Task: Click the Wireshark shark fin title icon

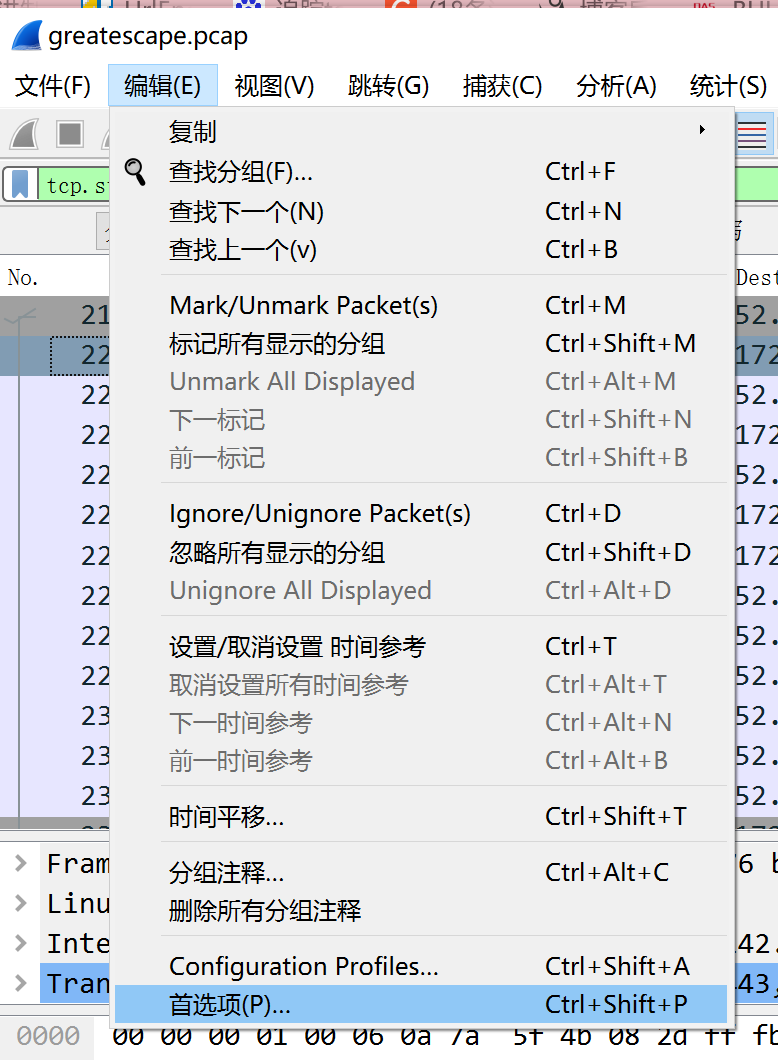Action: (26, 35)
